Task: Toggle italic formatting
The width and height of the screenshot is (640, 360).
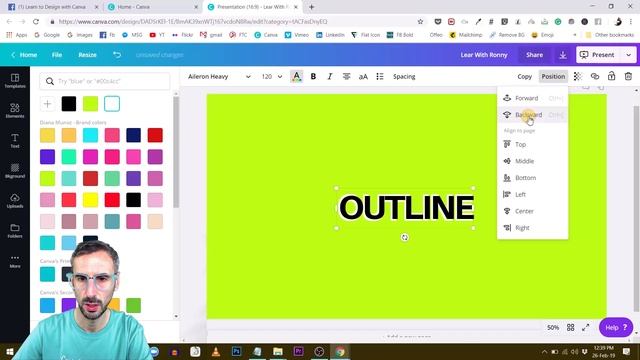Action: pyautogui.click(x=330, y=76)
